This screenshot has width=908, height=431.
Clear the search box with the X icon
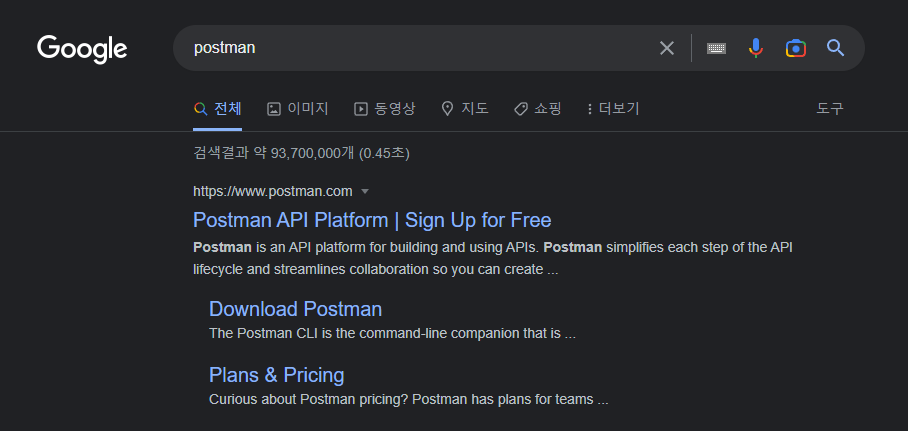[x=667, y=48]
